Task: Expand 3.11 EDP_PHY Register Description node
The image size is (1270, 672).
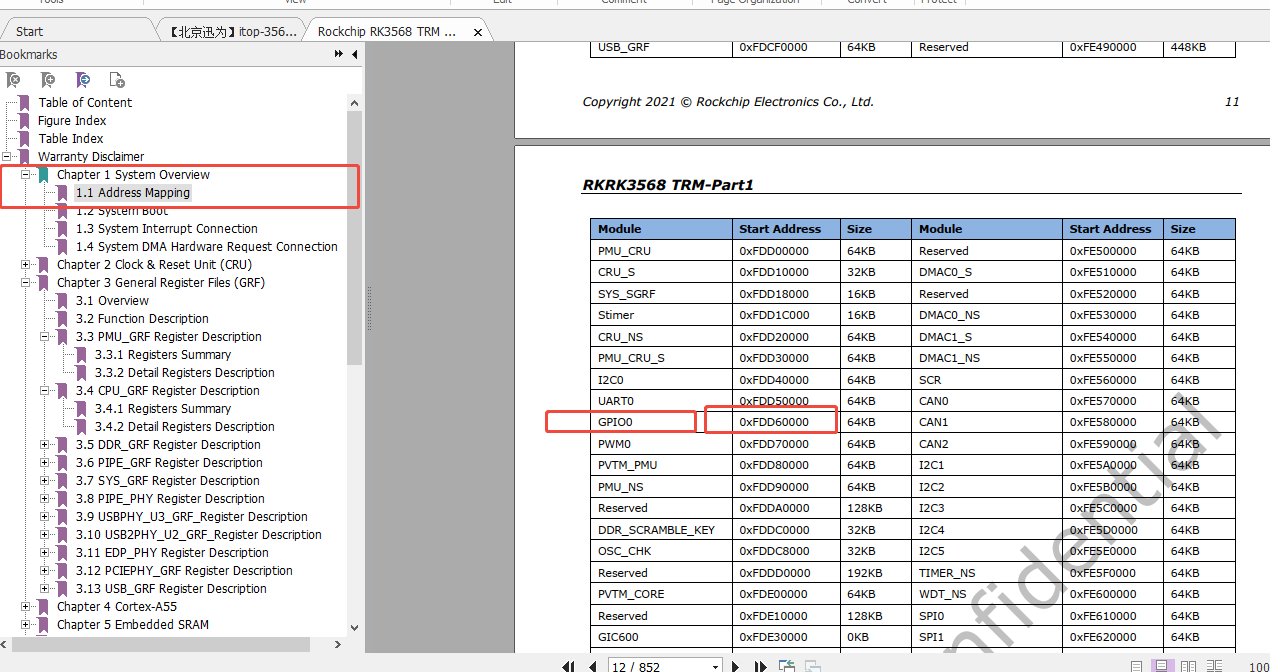Action: coord(45,553)
